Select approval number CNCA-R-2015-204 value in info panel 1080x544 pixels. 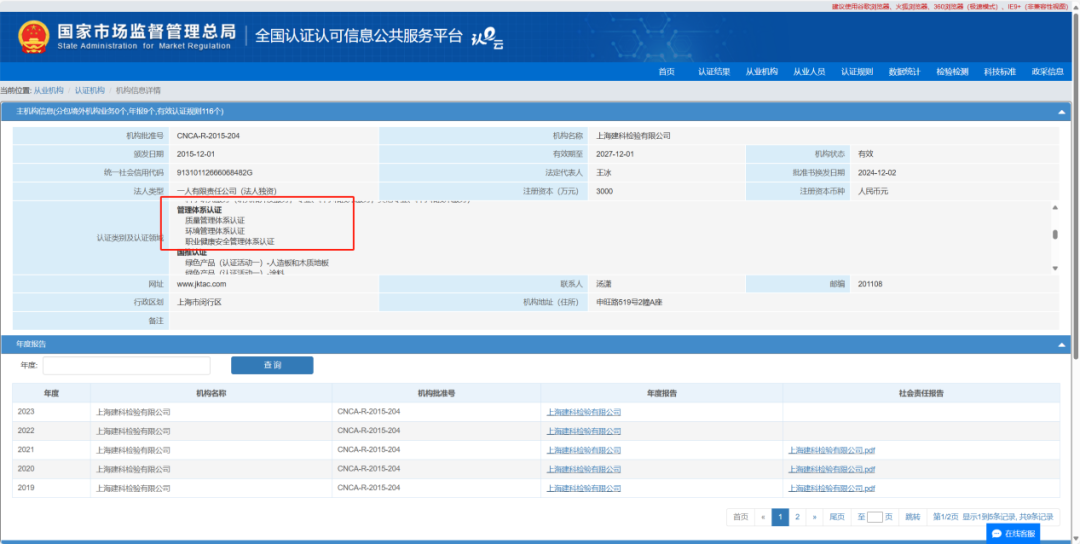[x=208, y=136]
